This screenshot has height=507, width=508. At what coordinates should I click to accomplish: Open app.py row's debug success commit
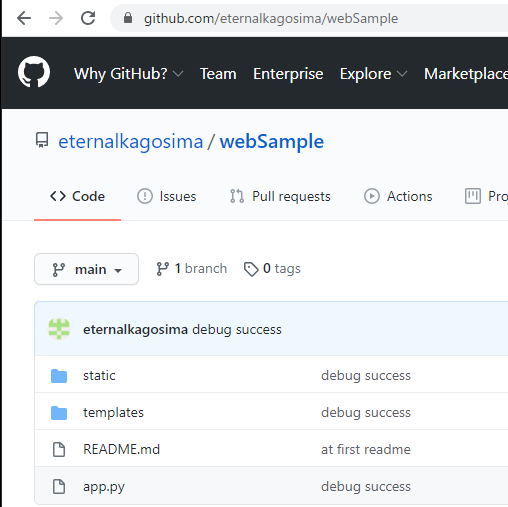[x=366, y=487]
